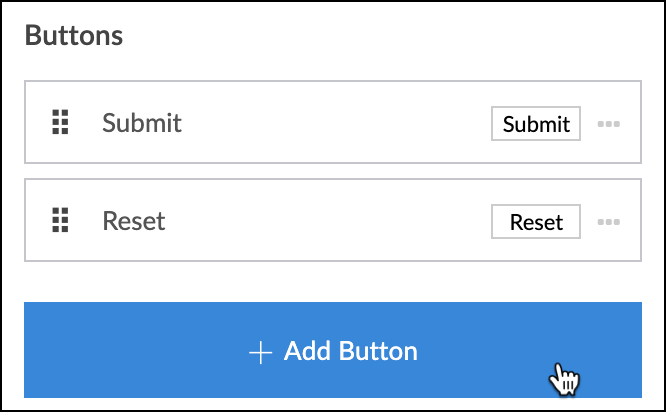Click the three-dot icon in Reset row

[609, 222]
